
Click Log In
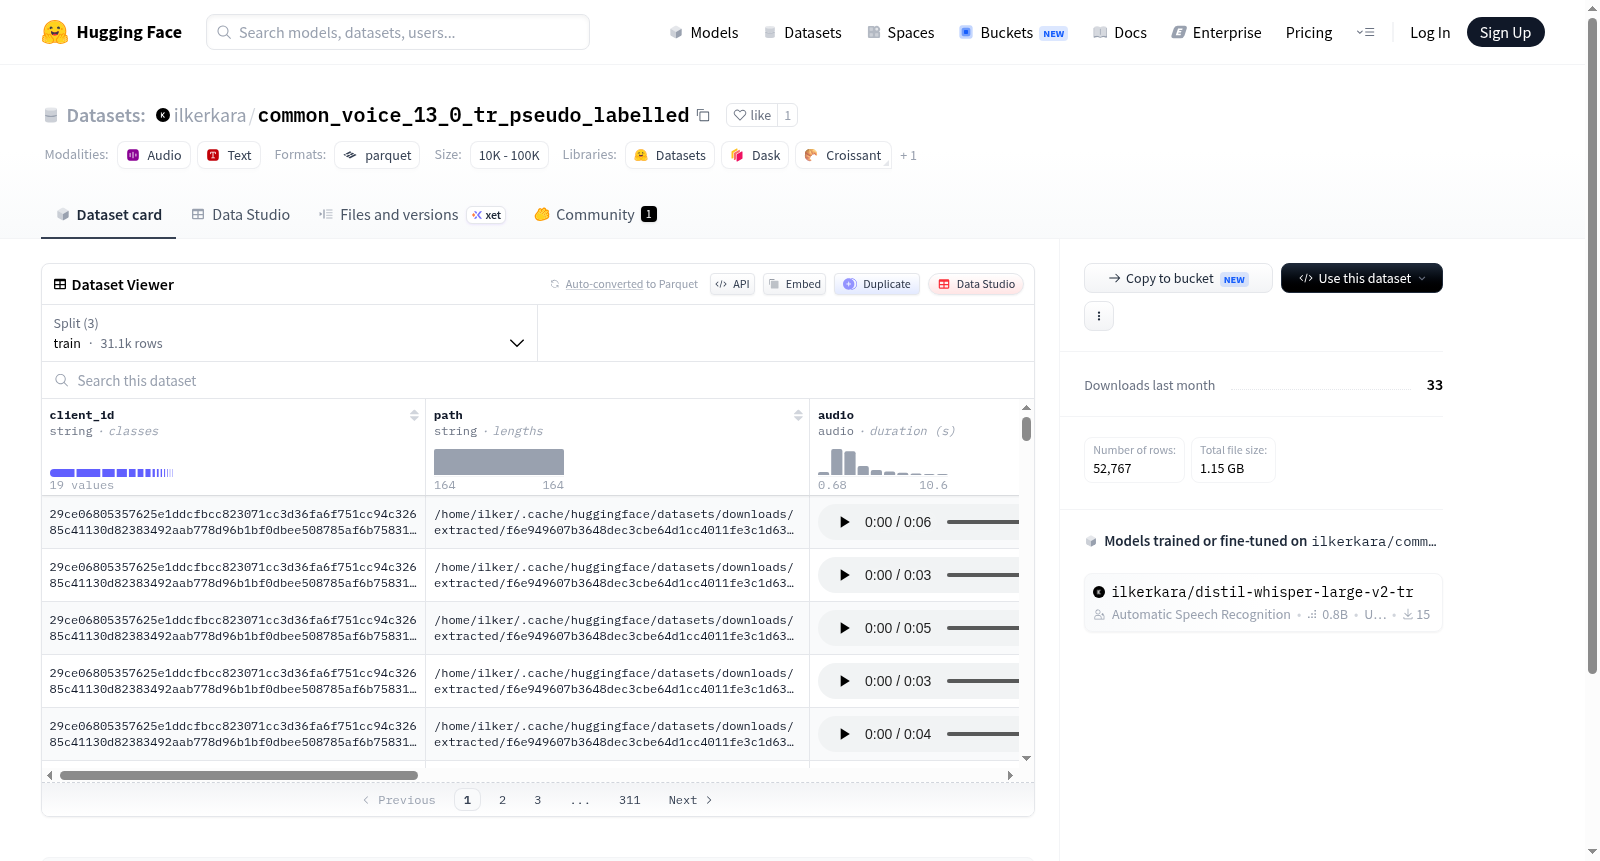tap(1430, 32)
